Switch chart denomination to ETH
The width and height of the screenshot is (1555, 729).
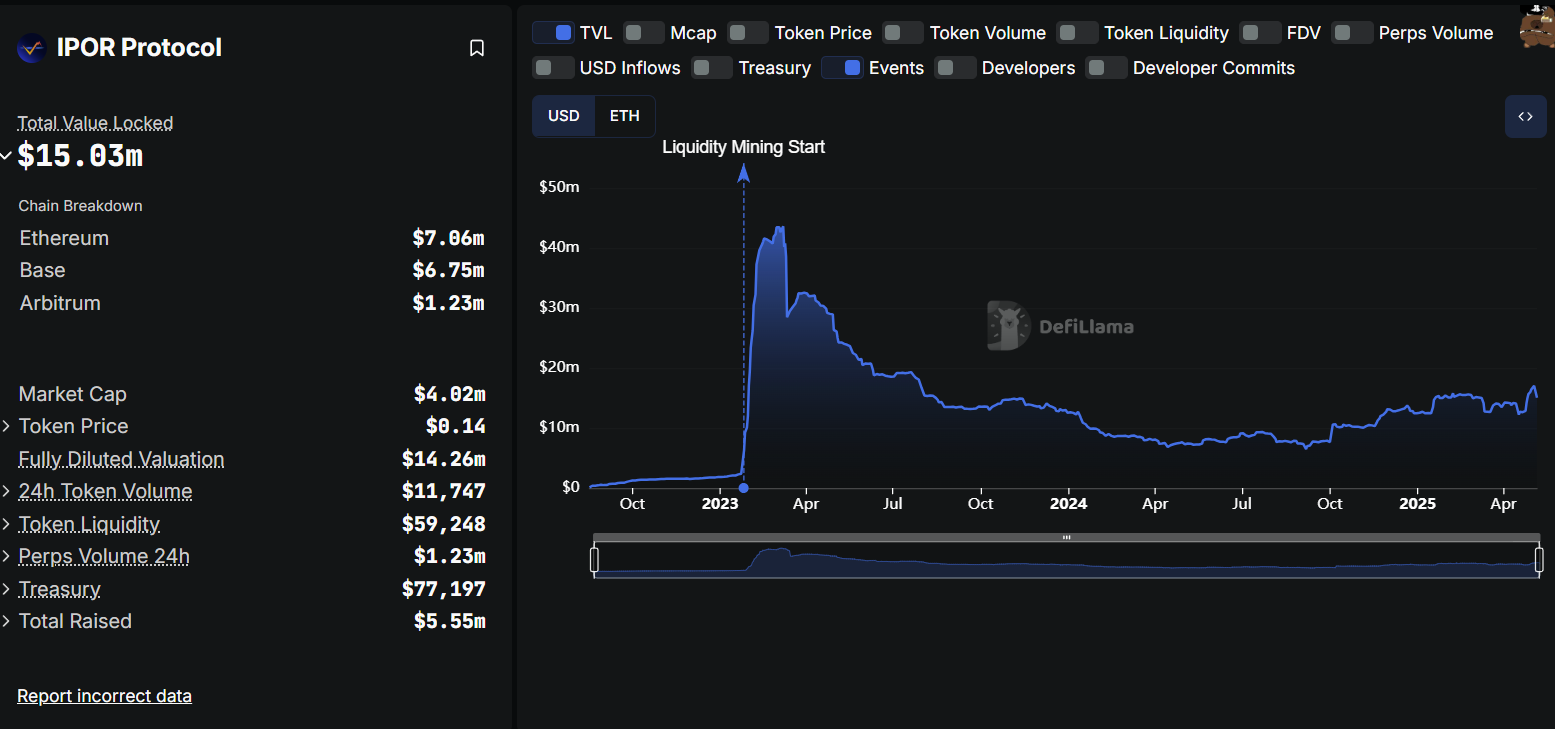pos(625,116)
